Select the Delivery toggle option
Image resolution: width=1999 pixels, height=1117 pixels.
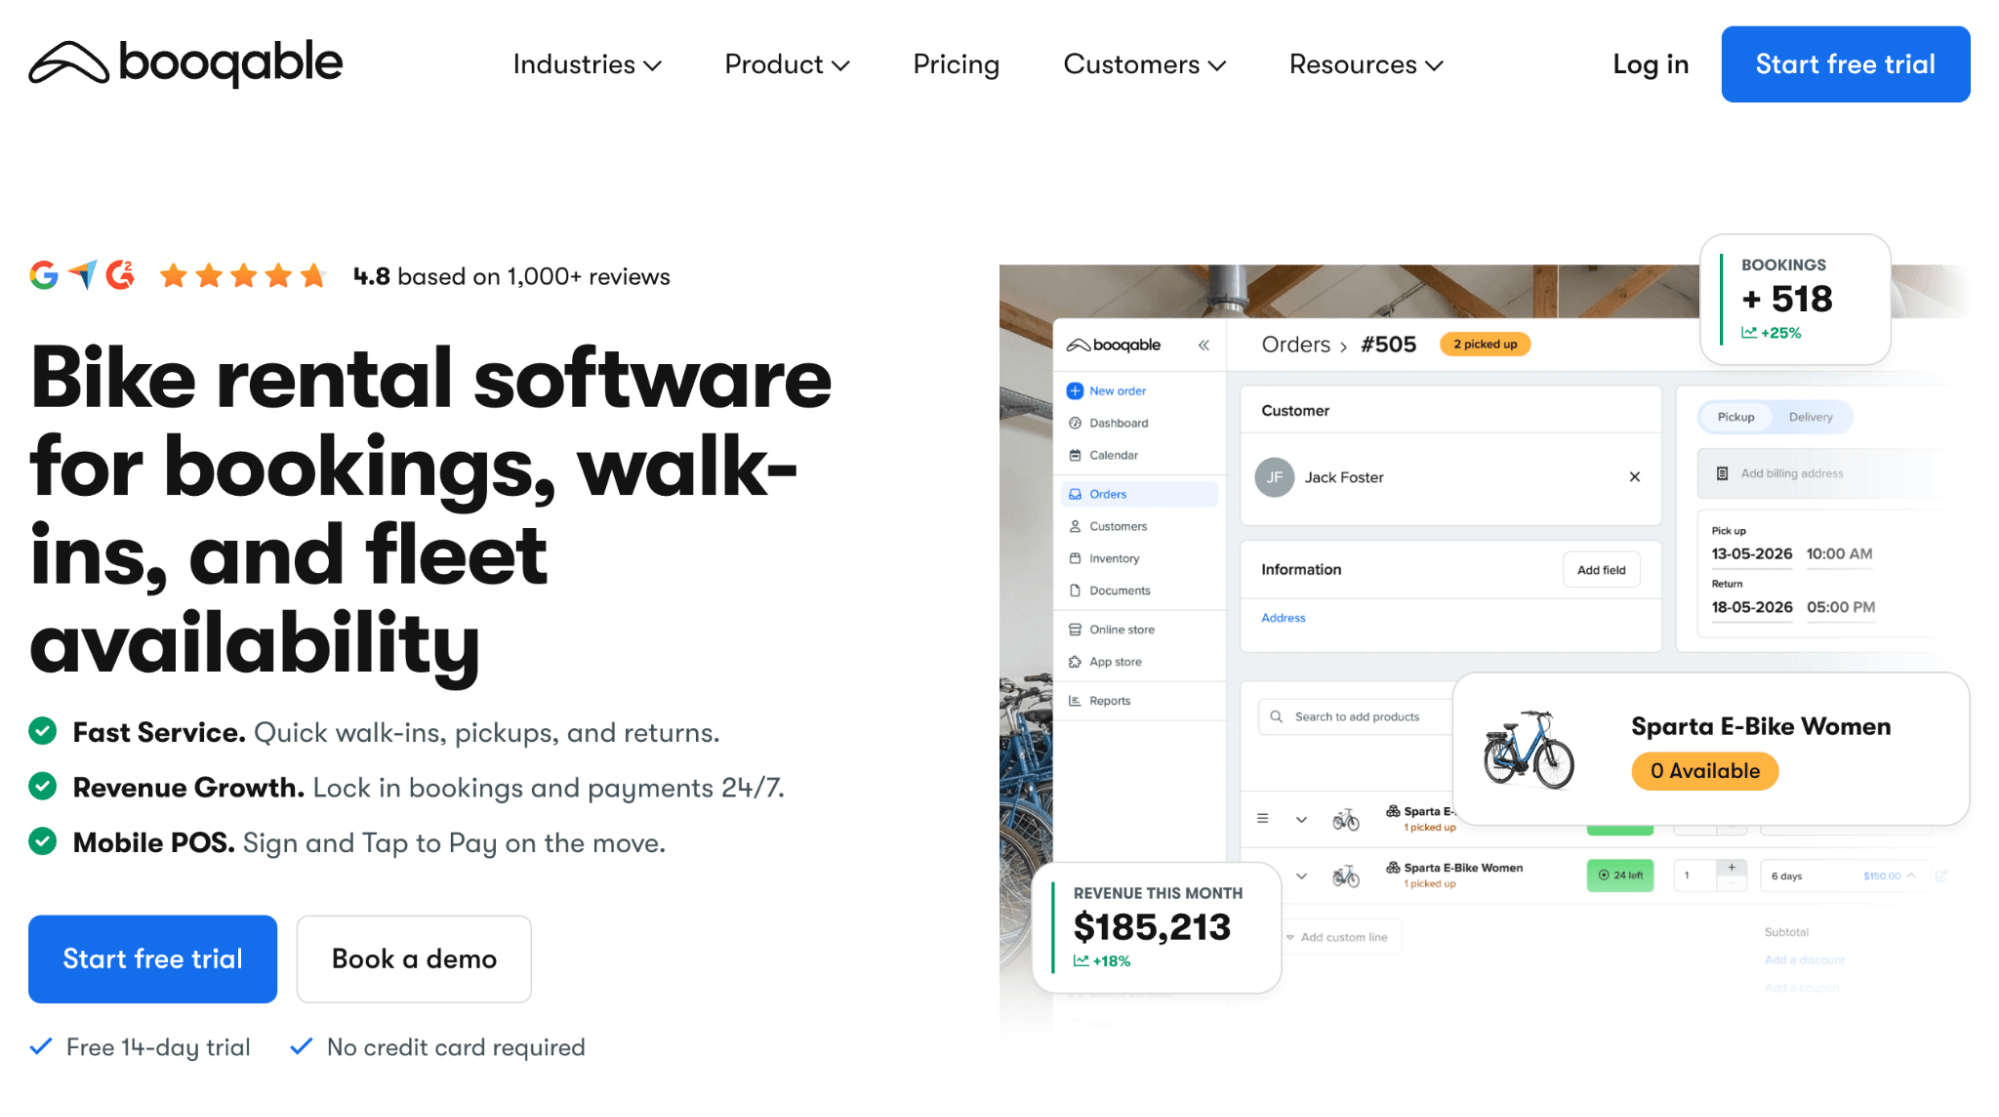click(x=1810, y=417)
